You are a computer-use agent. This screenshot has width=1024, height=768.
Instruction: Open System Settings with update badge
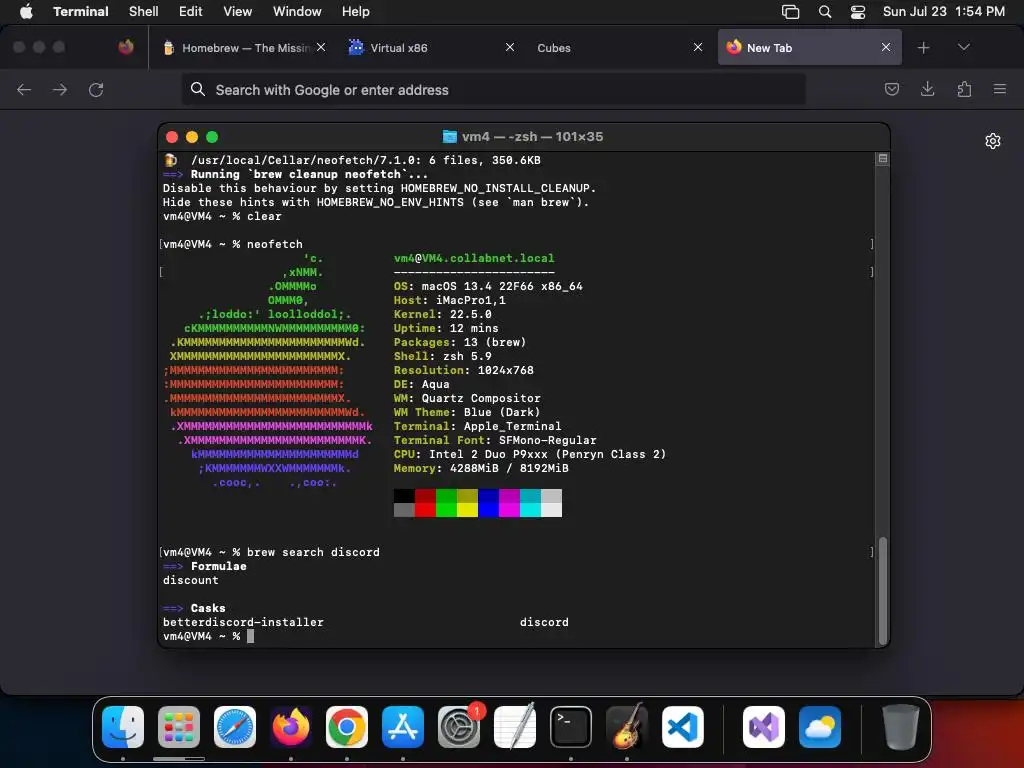(x=459, y=727)
